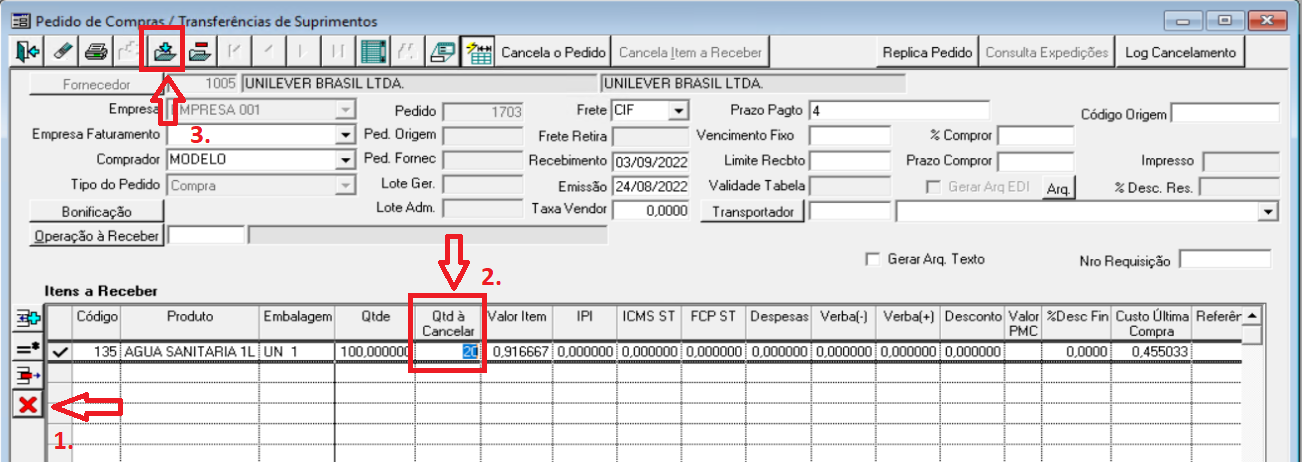Click the Embalagem cell UN 1
Image resolution: width=1302 pixels, height=462 pixels.
297,351
